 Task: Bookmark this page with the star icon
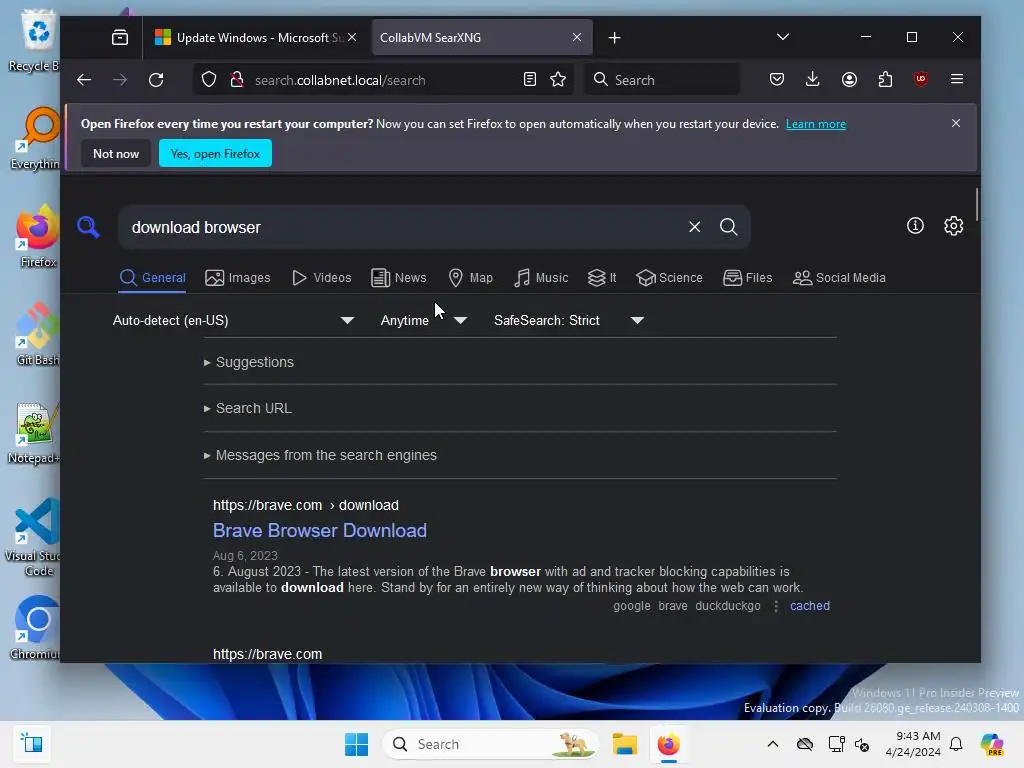(x=558, y=80)
